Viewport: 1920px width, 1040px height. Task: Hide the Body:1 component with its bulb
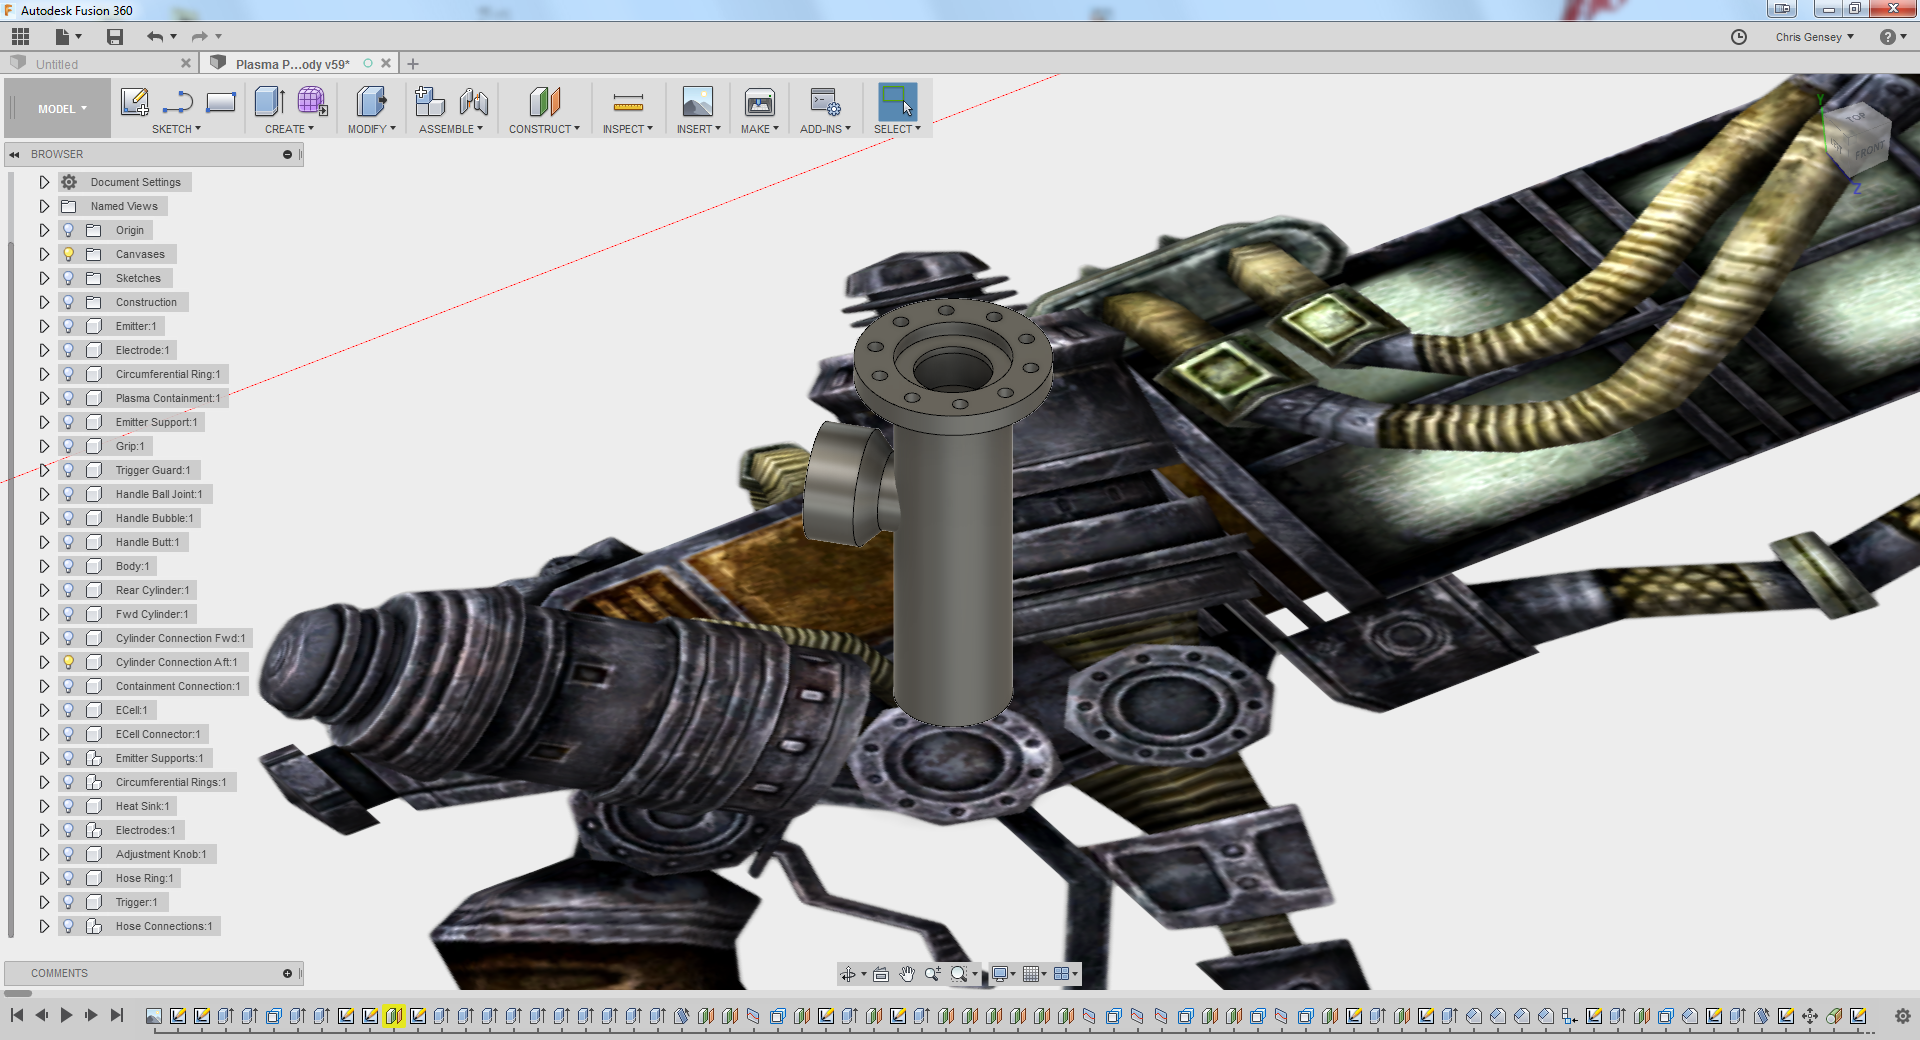click(x=69, y=566)
